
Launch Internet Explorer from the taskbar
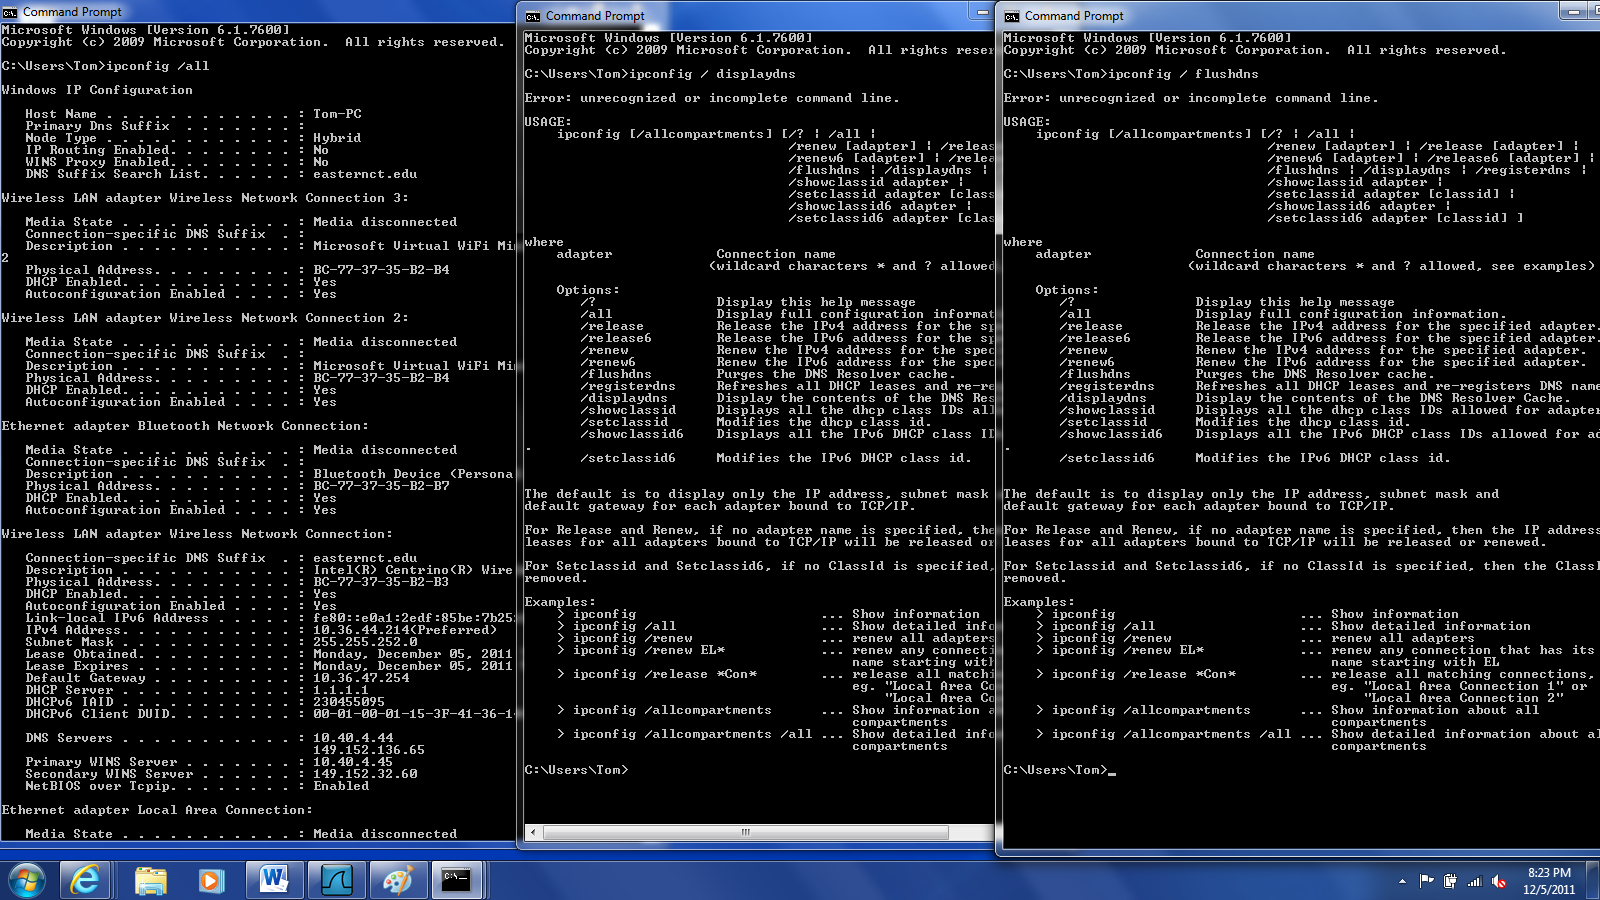pyautogui.click(x=85, y=880)
